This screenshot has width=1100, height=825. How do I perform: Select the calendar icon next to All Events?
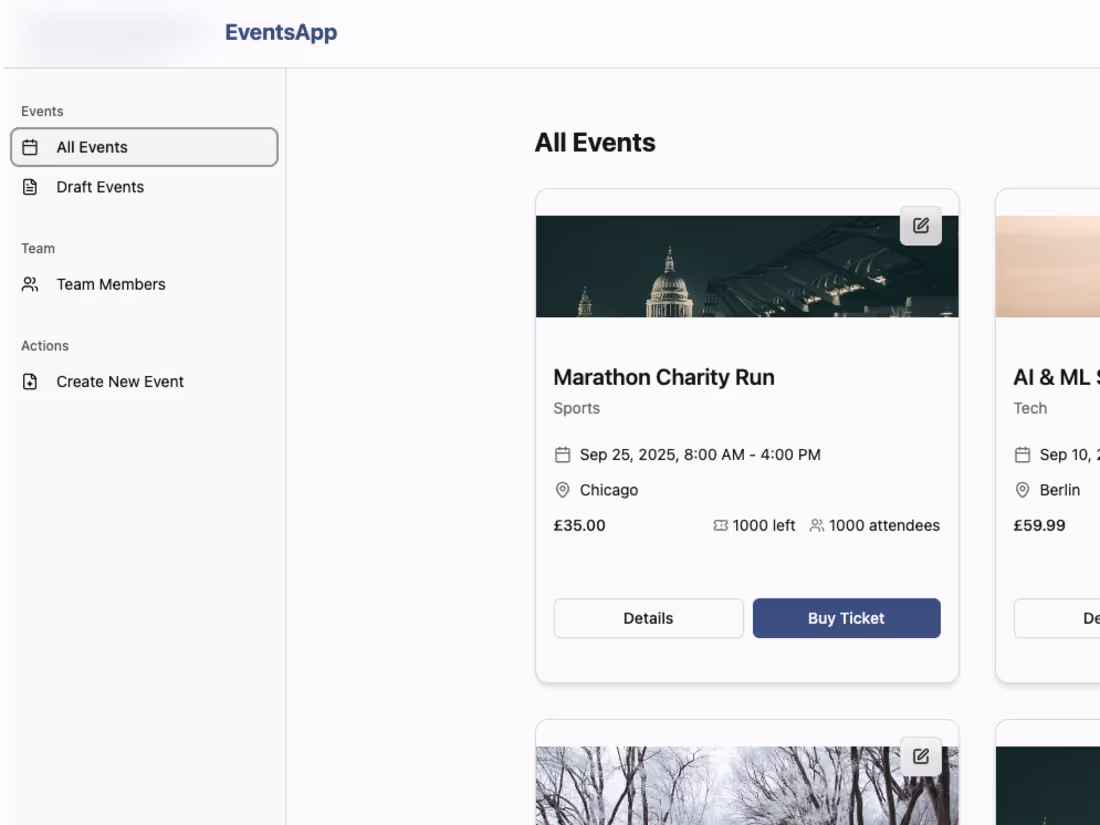(31, 146)
